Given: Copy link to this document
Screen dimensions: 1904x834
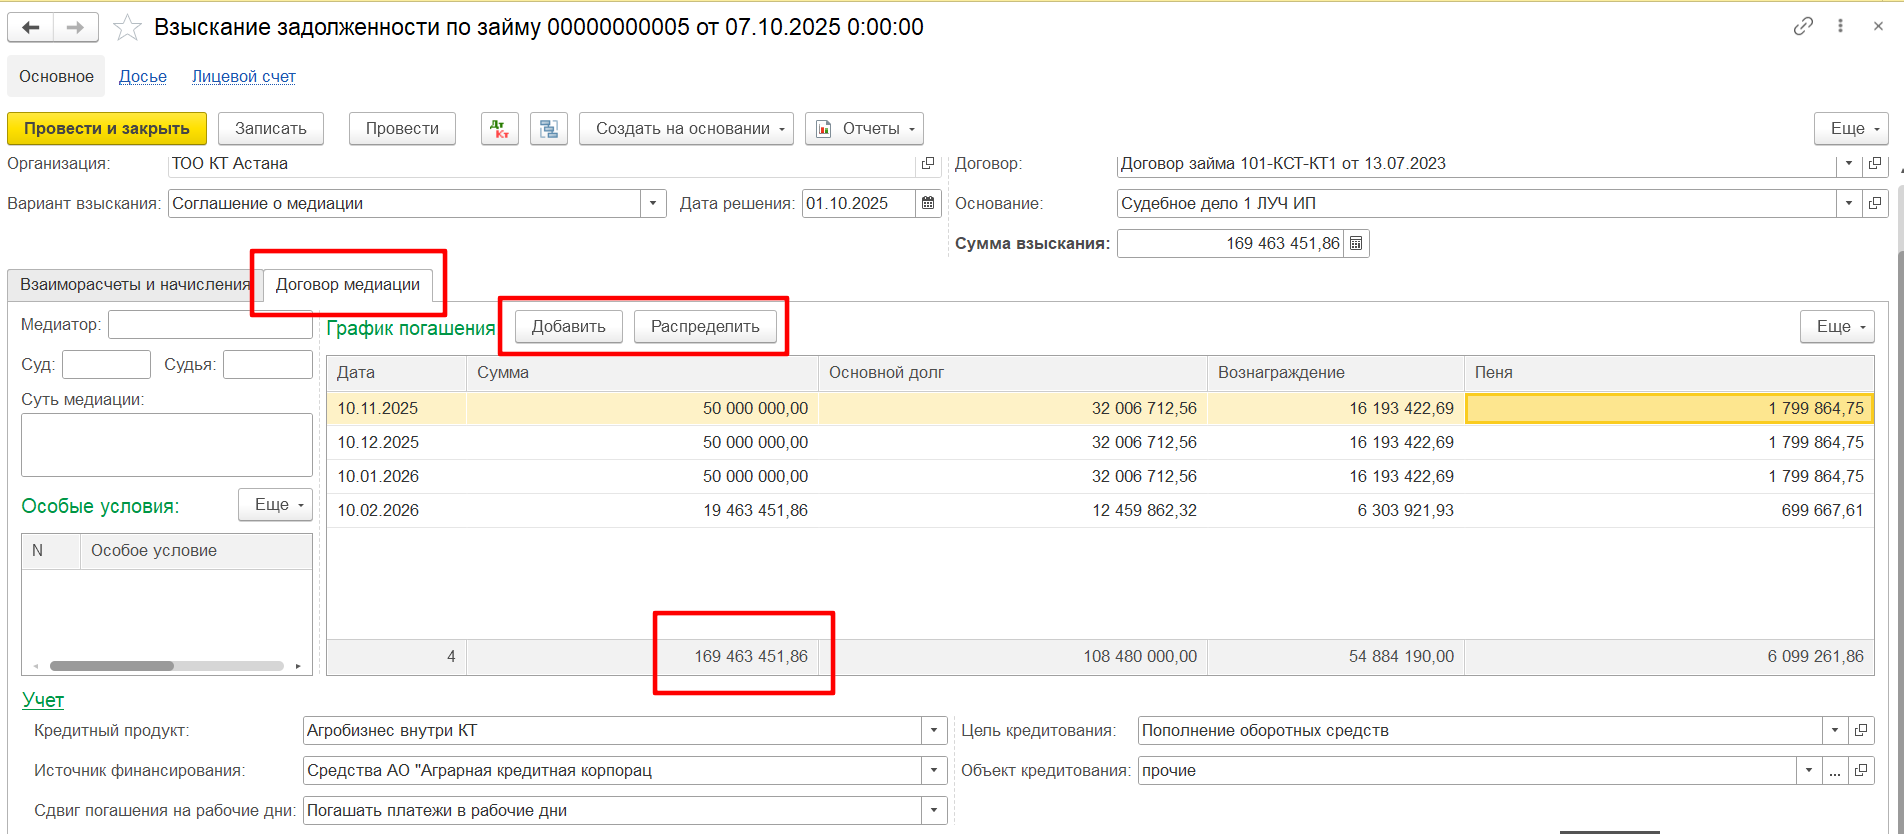Looking at the screenshot, I should (1803, 27).
